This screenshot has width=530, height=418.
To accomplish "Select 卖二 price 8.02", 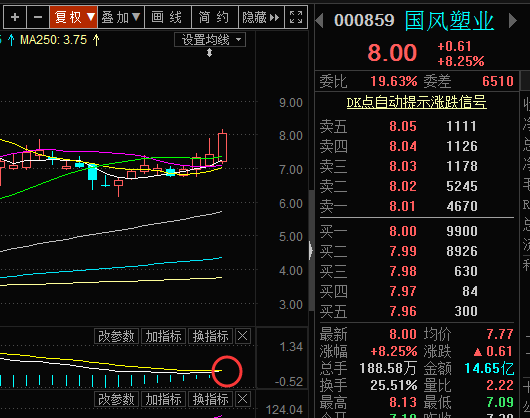I will (403, 186).
